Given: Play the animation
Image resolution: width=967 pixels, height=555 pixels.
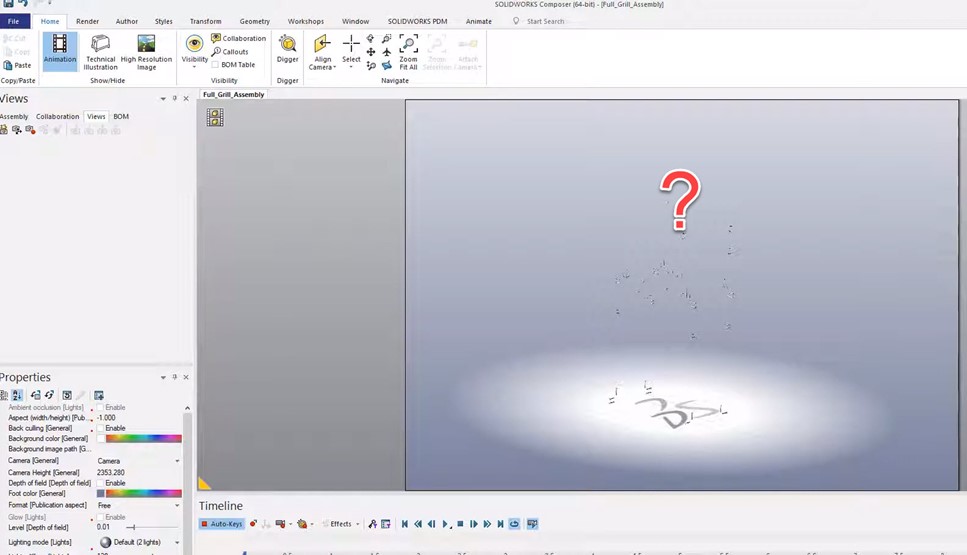Looking at the screenshot, I should (445, 524).
